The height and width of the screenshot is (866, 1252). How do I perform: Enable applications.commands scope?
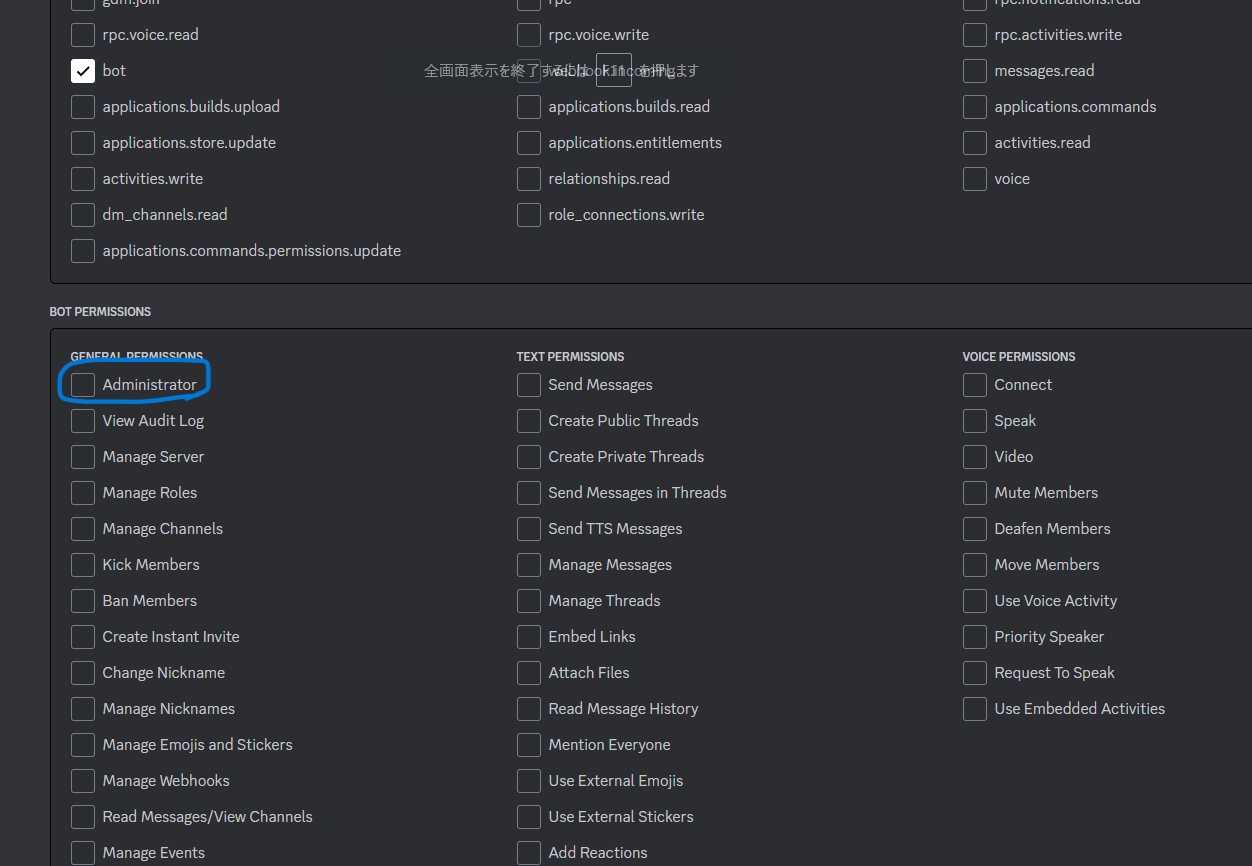pyautogui.click(x=975, y=107)
